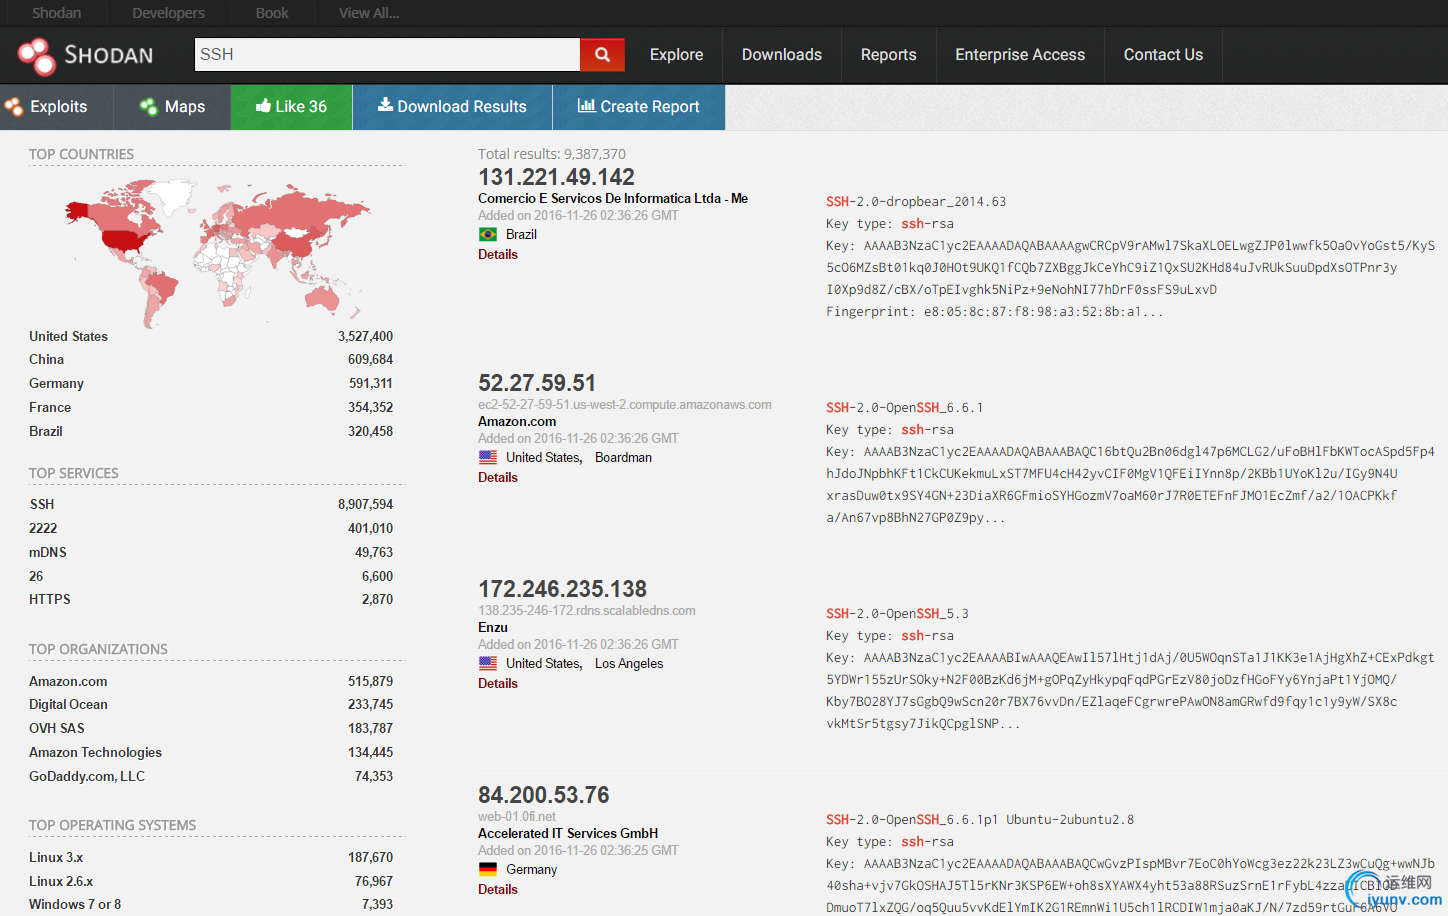Filter by United States country
1448x916 pixels.
tap(68, 336)
